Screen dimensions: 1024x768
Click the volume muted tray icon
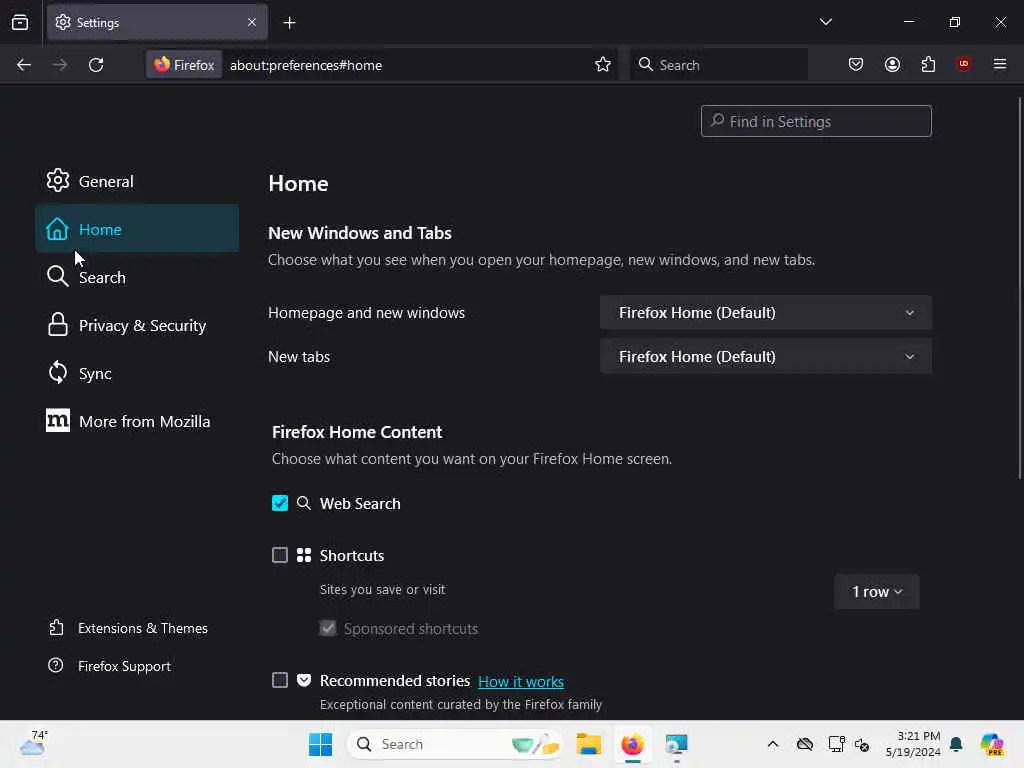[862, 744]
